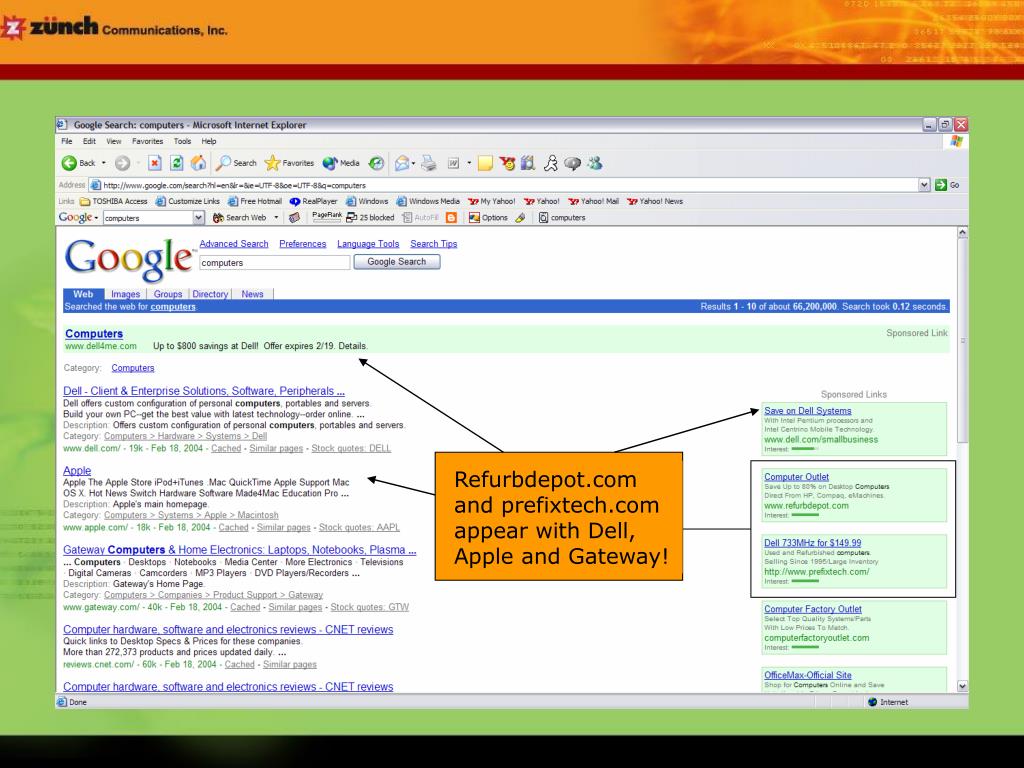Click the yellow note icon in toolbar
Image resolution: width=1024 pixels, height=768 pixels.
(x=485, y=163)
